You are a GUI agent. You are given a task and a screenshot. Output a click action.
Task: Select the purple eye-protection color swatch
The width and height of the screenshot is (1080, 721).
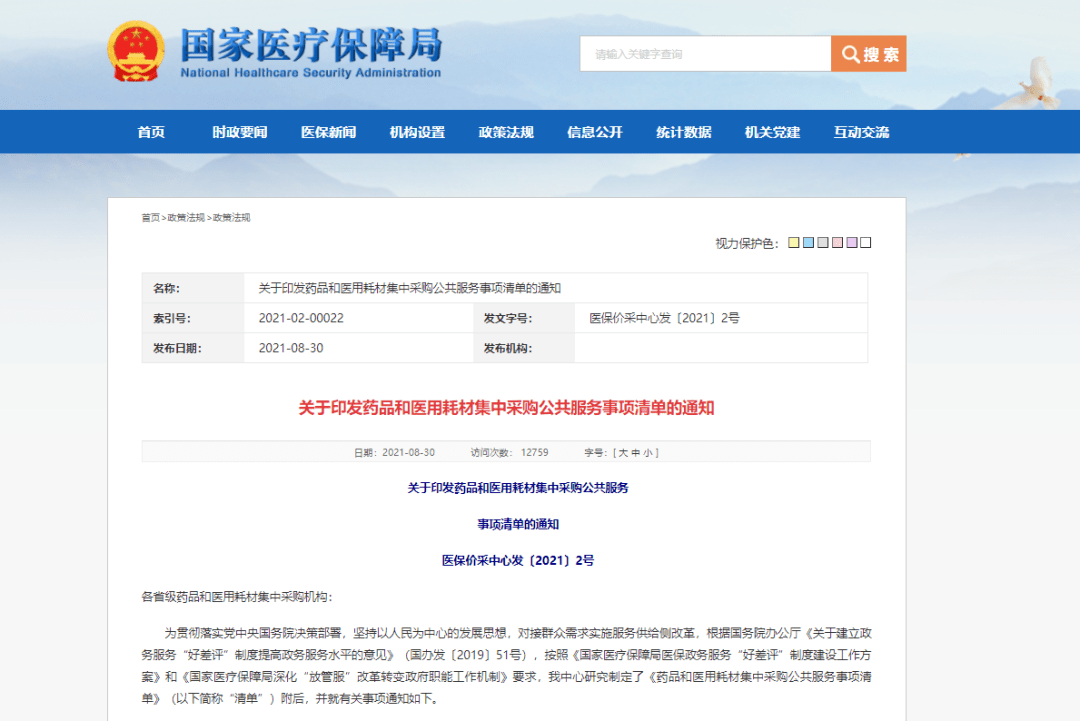point(852,242)
